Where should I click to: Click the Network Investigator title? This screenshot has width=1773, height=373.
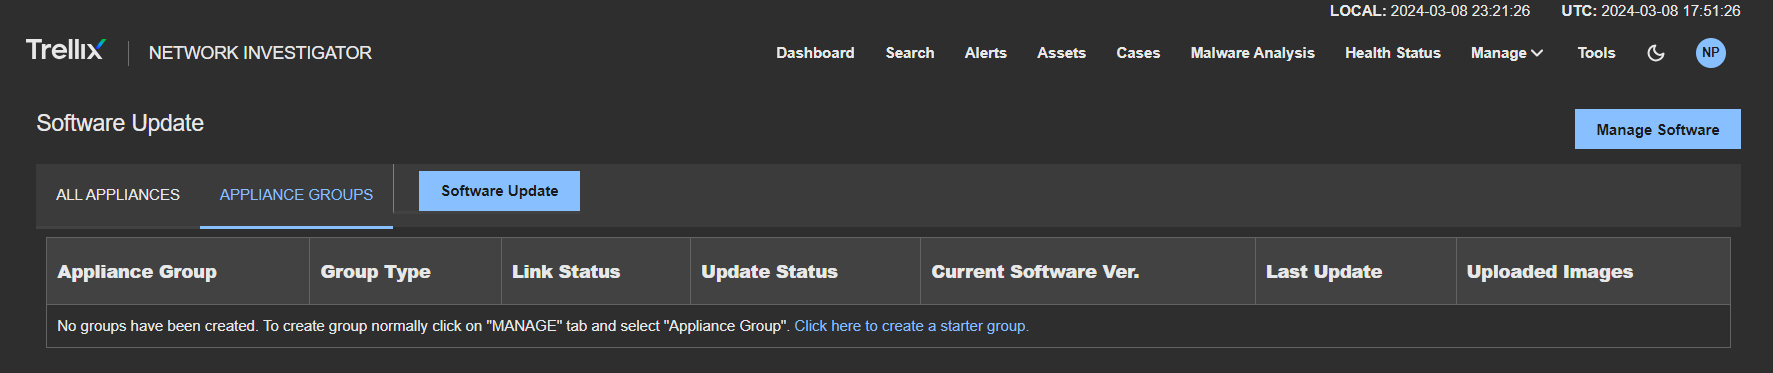pyautogui.click(x=260, y=53)
